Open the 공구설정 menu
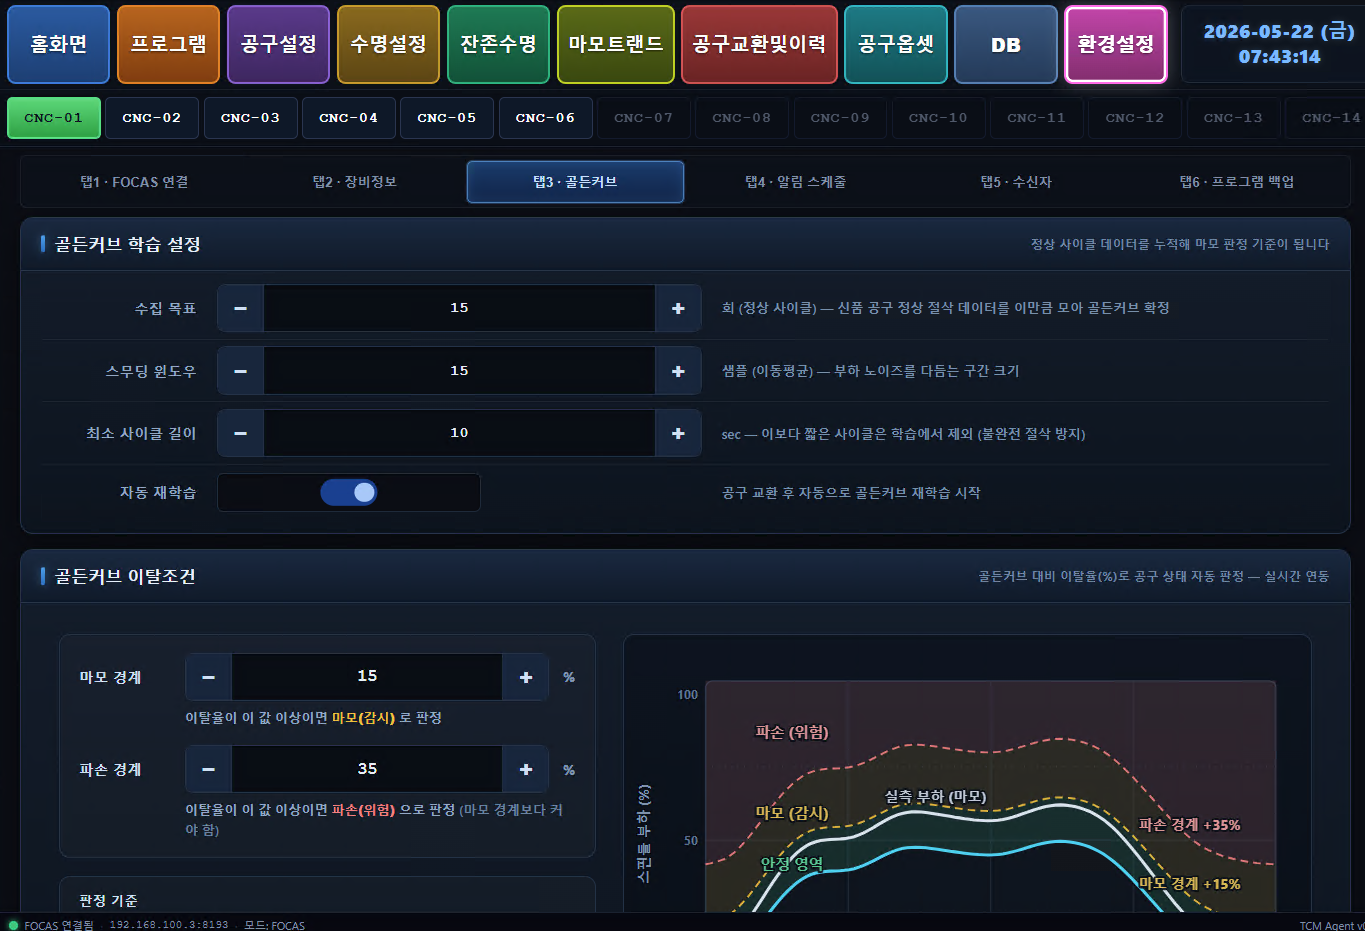 click(278, 44)
